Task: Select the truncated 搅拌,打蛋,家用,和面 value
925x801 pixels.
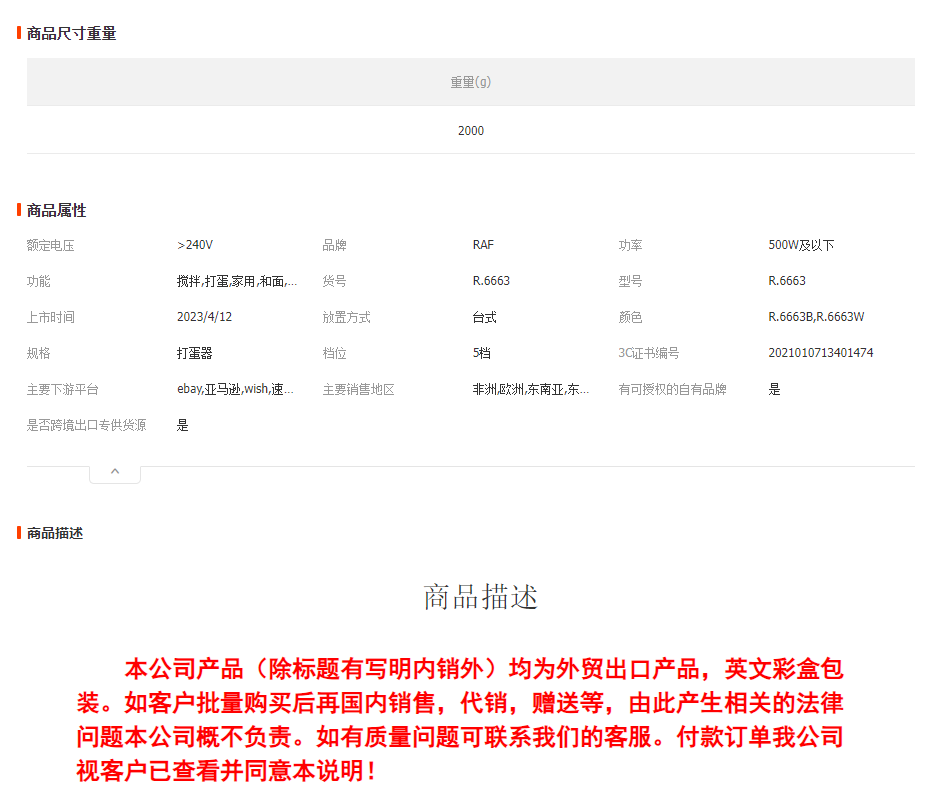Action: click(x=237, y=281)
